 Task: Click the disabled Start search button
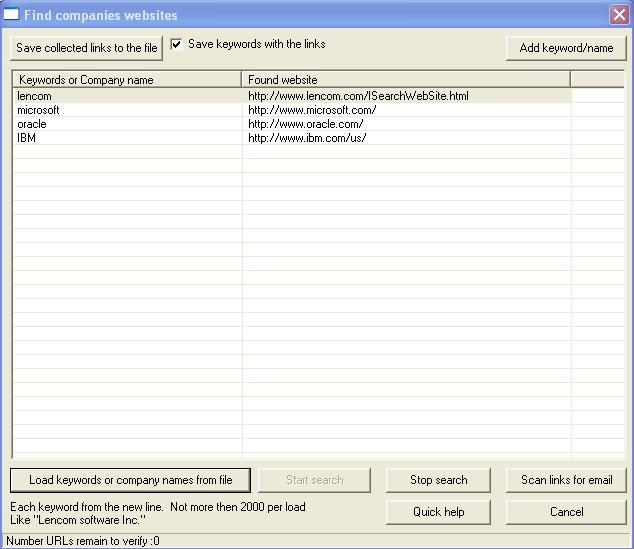(314, 480)
